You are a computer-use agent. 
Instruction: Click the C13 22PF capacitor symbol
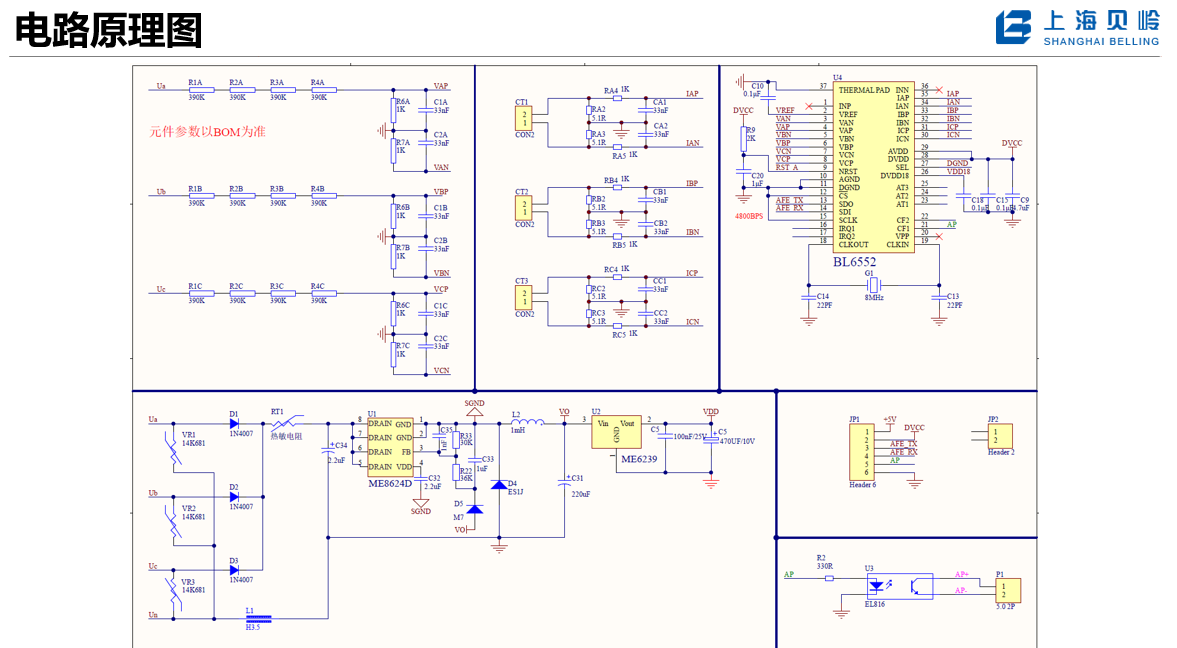click(x=939, y=297)
